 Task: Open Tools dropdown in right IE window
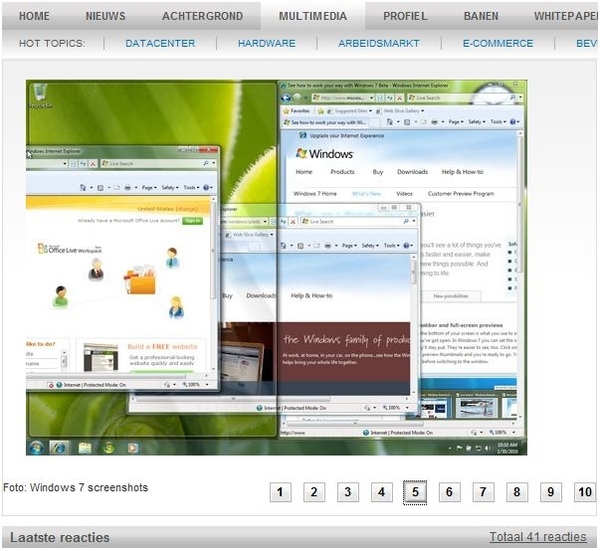click(x=498, y=122)
